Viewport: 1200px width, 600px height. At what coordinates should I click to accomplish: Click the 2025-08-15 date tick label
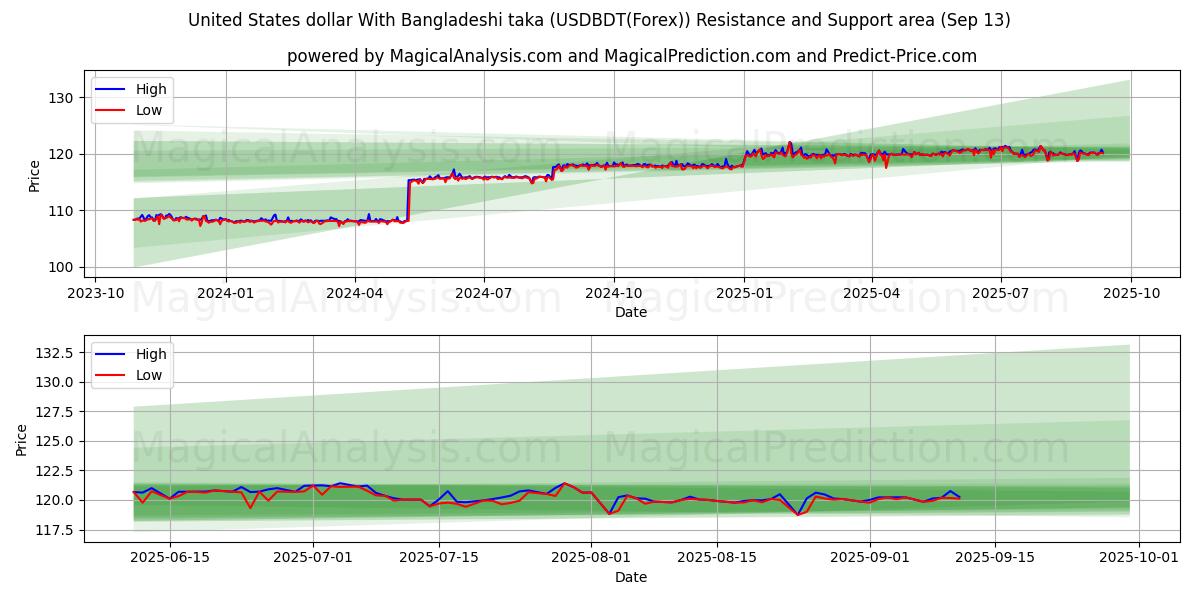tap(716, 558)
